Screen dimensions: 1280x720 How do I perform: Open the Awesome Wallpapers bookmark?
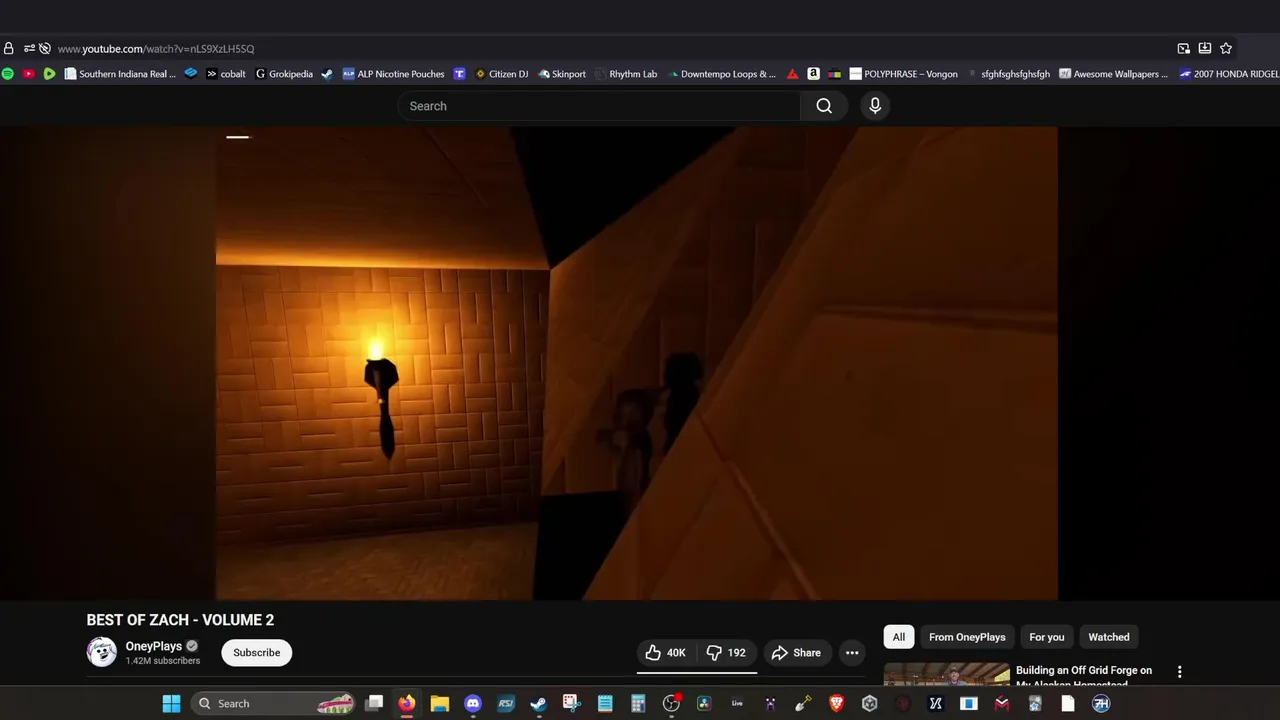pos(1113,74)
